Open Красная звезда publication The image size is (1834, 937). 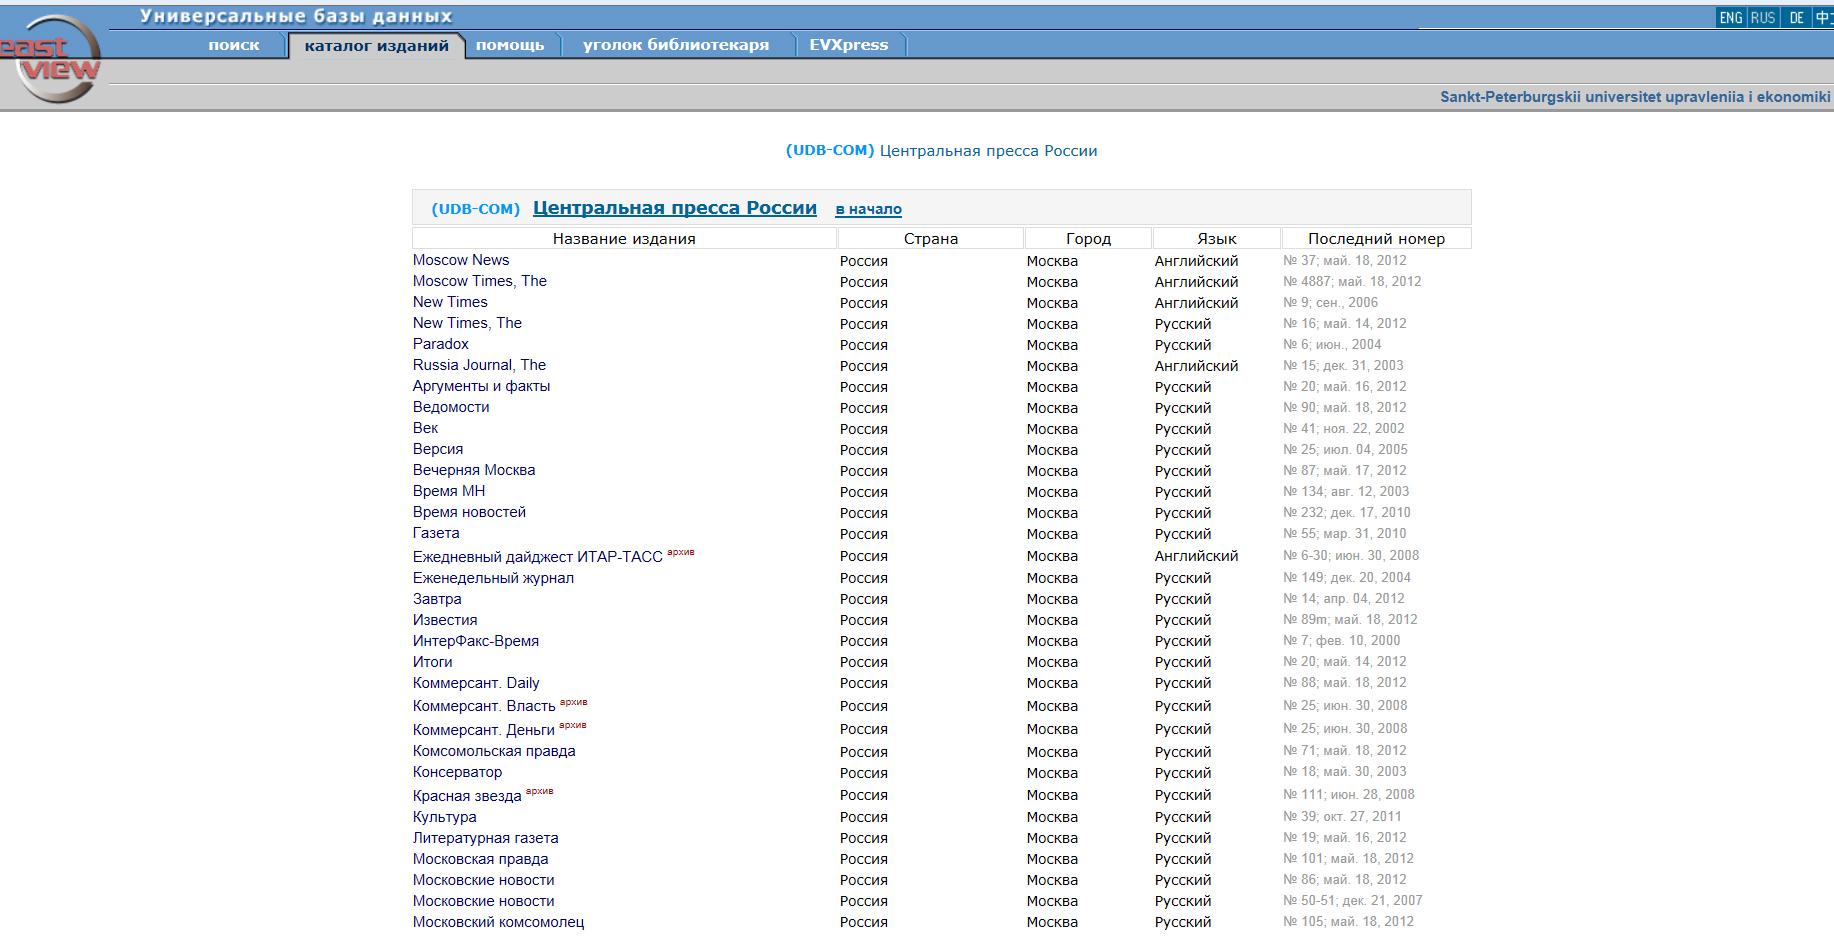(467, 796)
